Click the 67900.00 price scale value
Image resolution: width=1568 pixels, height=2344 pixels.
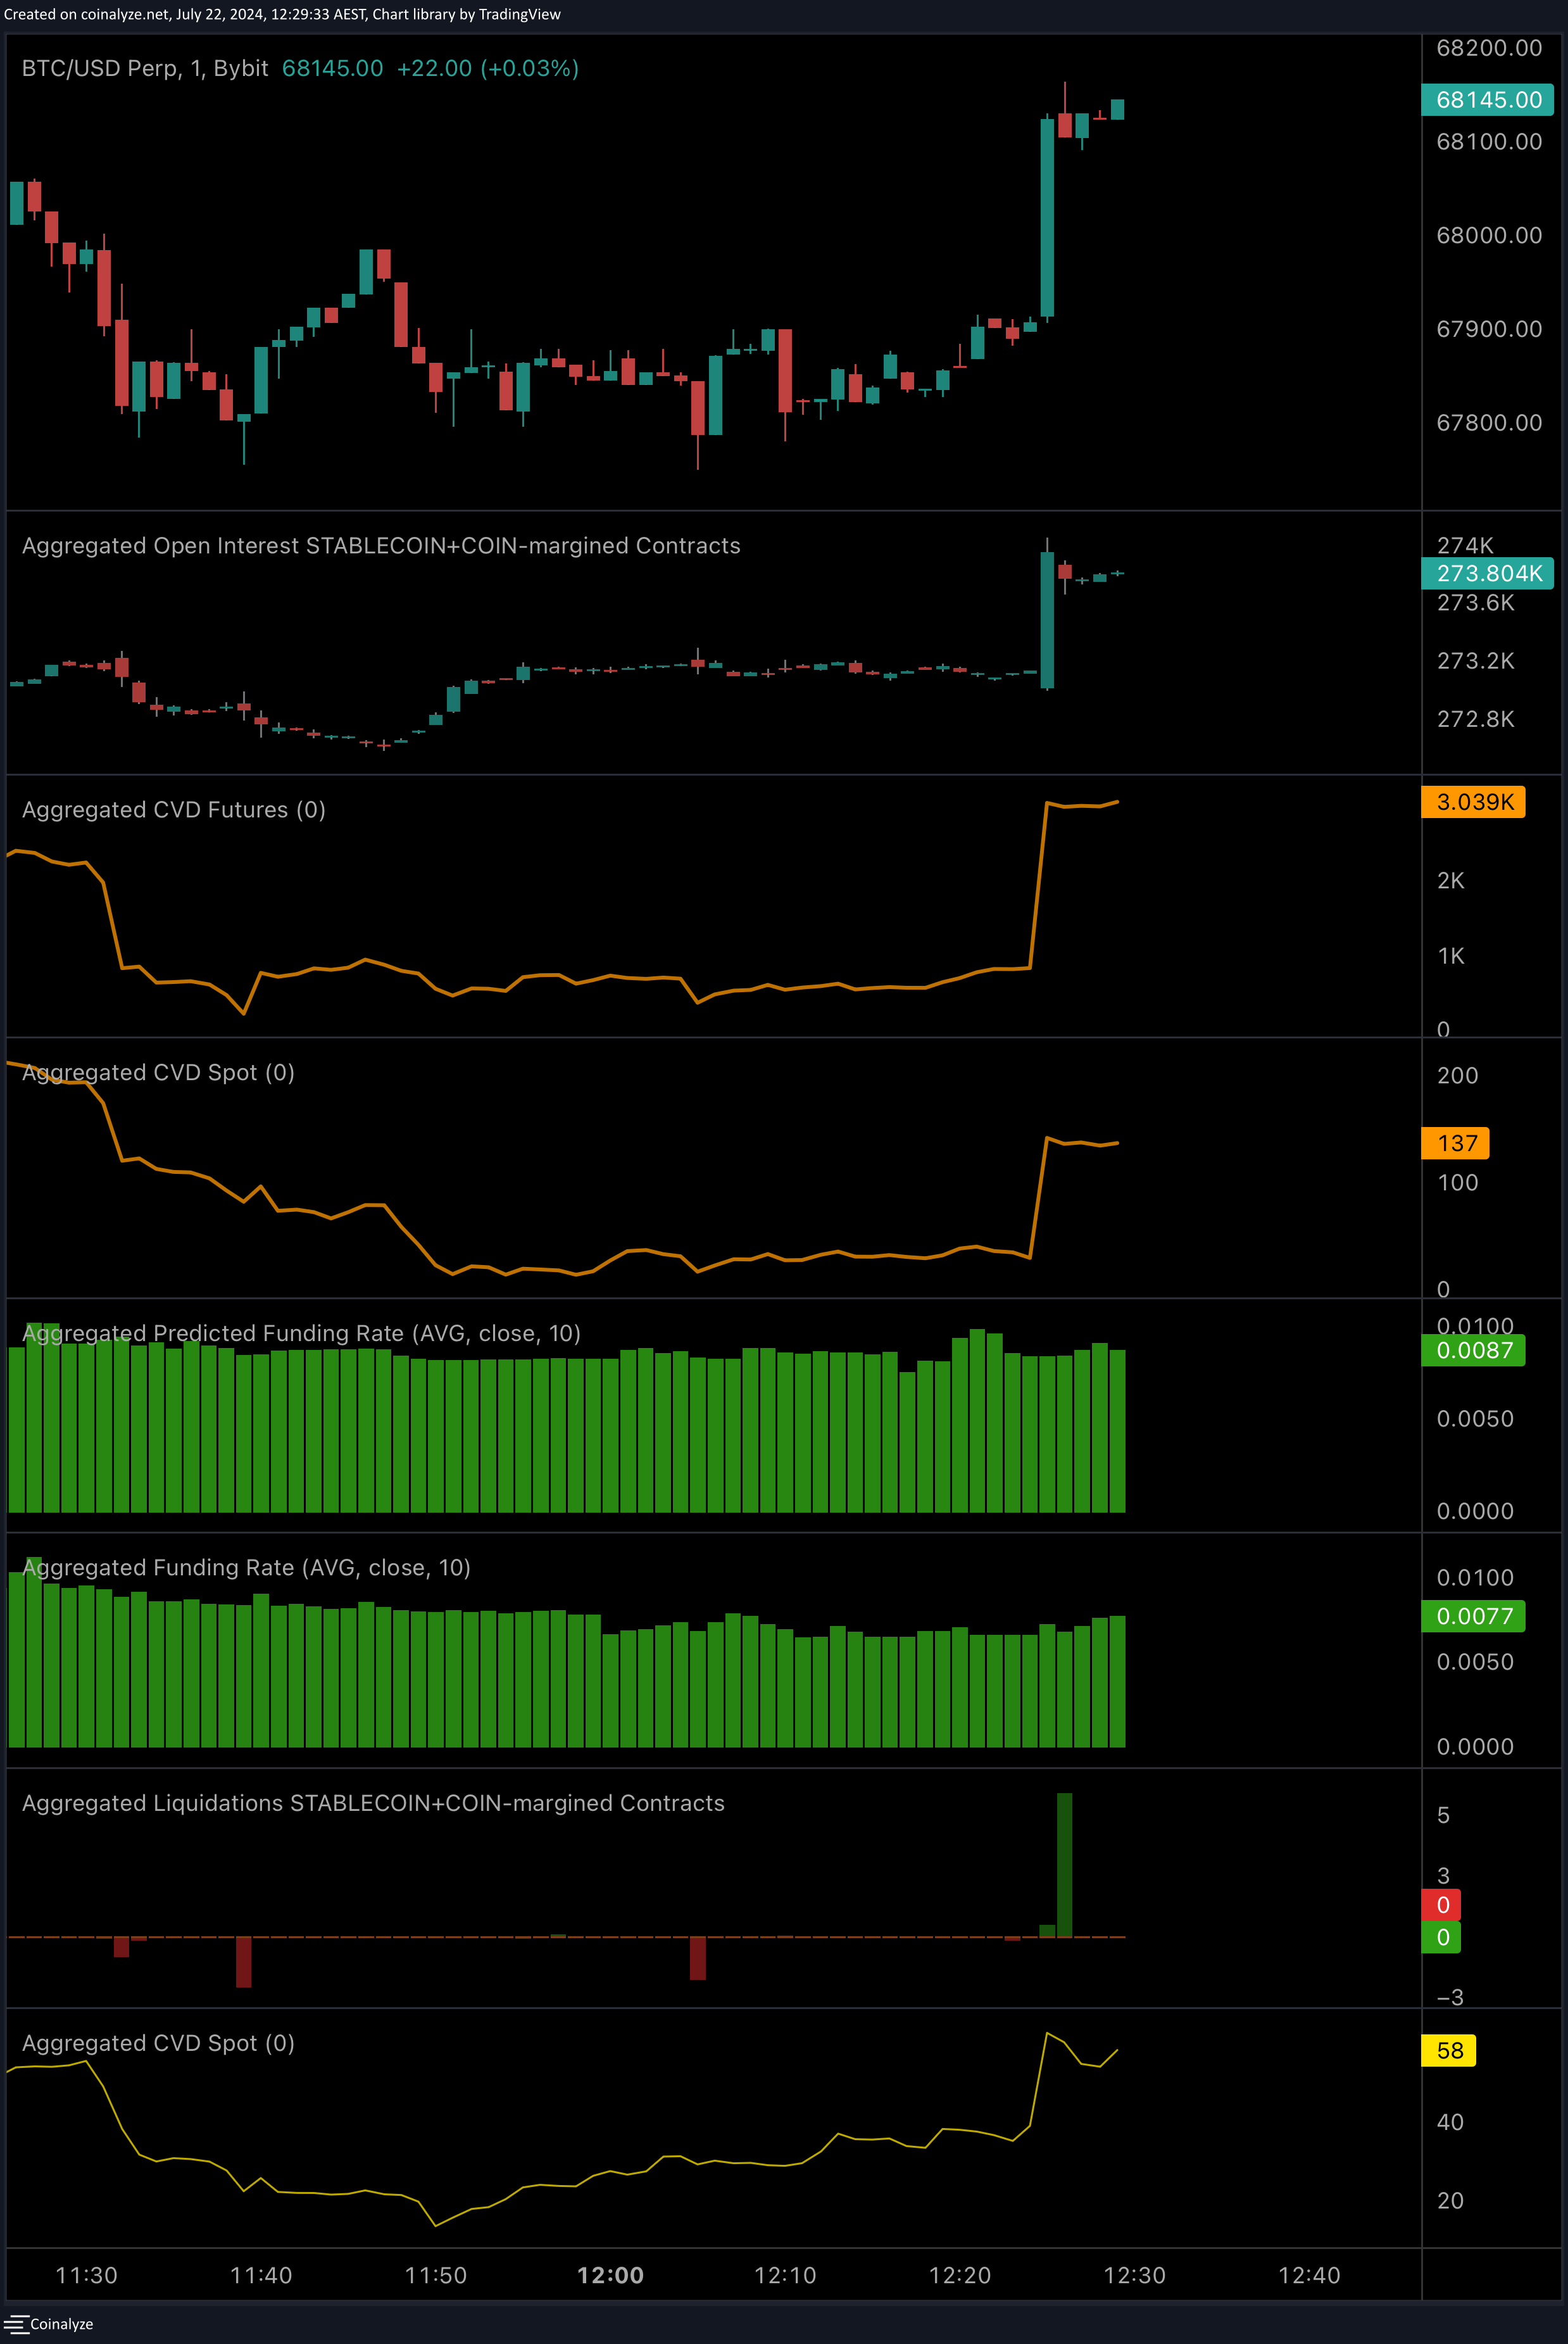pos(1489,329)
